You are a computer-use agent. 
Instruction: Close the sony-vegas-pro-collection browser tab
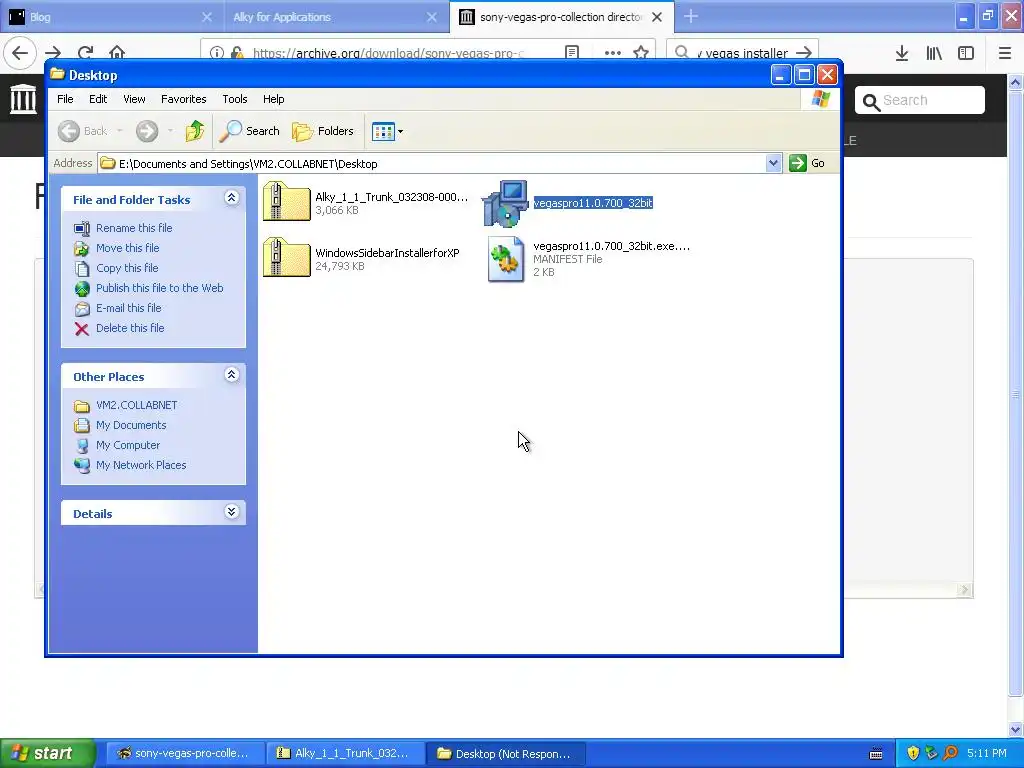pyautogui.click(x=657, y=17)
